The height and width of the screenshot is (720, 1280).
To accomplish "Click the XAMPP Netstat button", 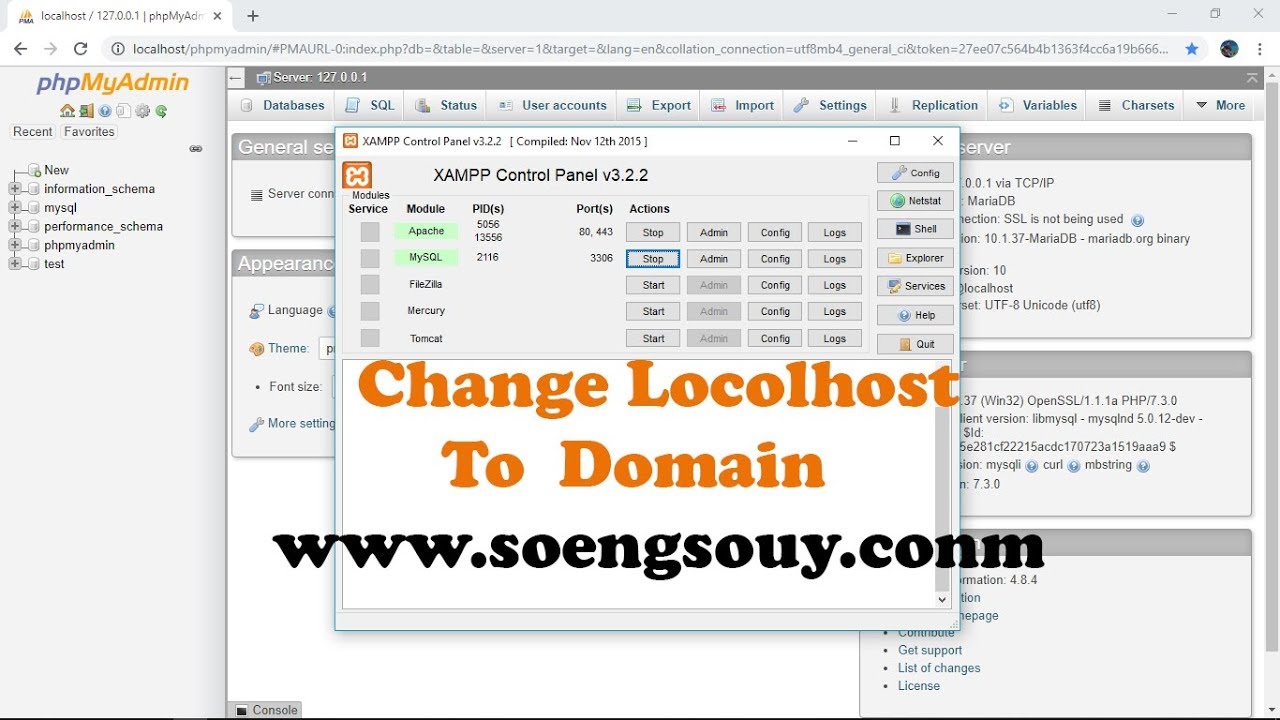I will tap(915, 200).
